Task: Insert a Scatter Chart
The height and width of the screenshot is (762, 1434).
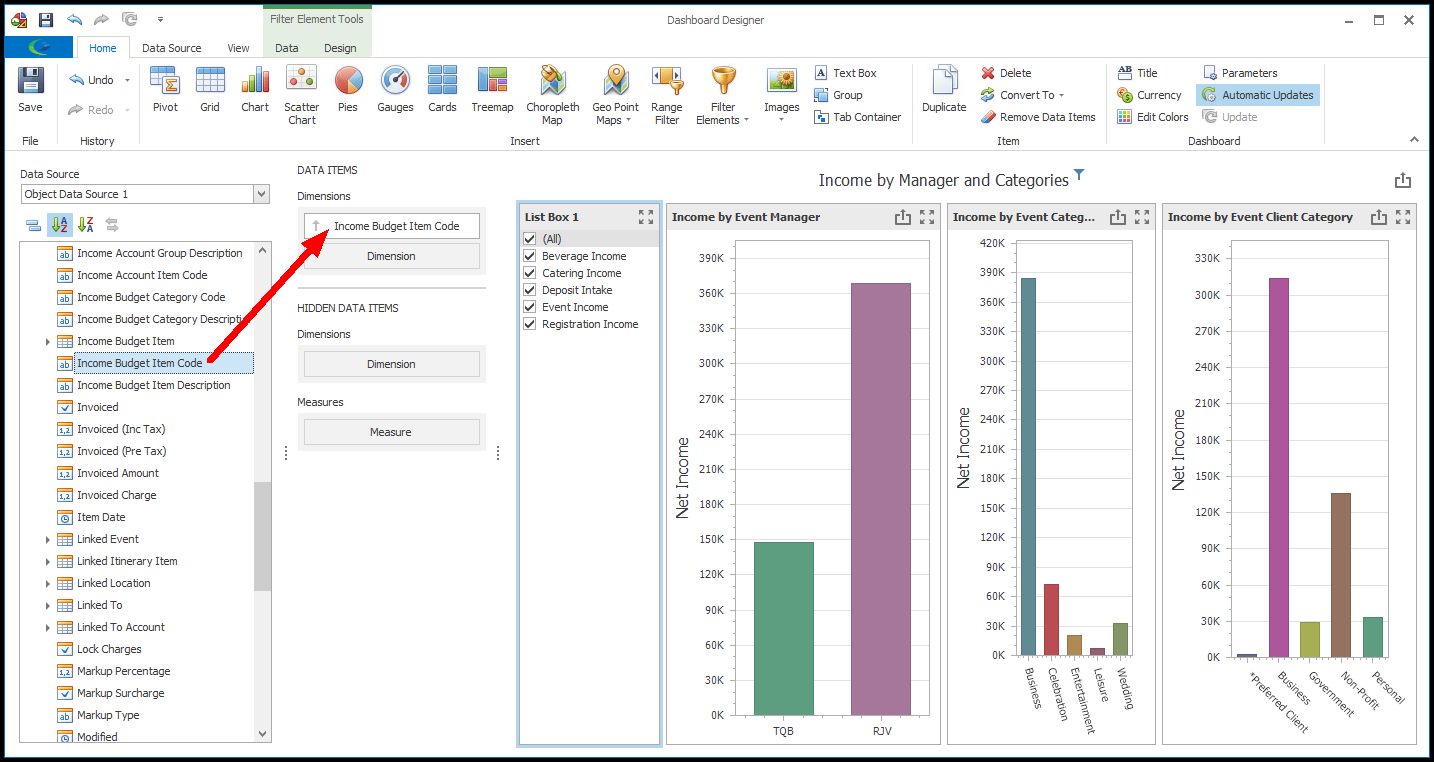Action: 301,95
